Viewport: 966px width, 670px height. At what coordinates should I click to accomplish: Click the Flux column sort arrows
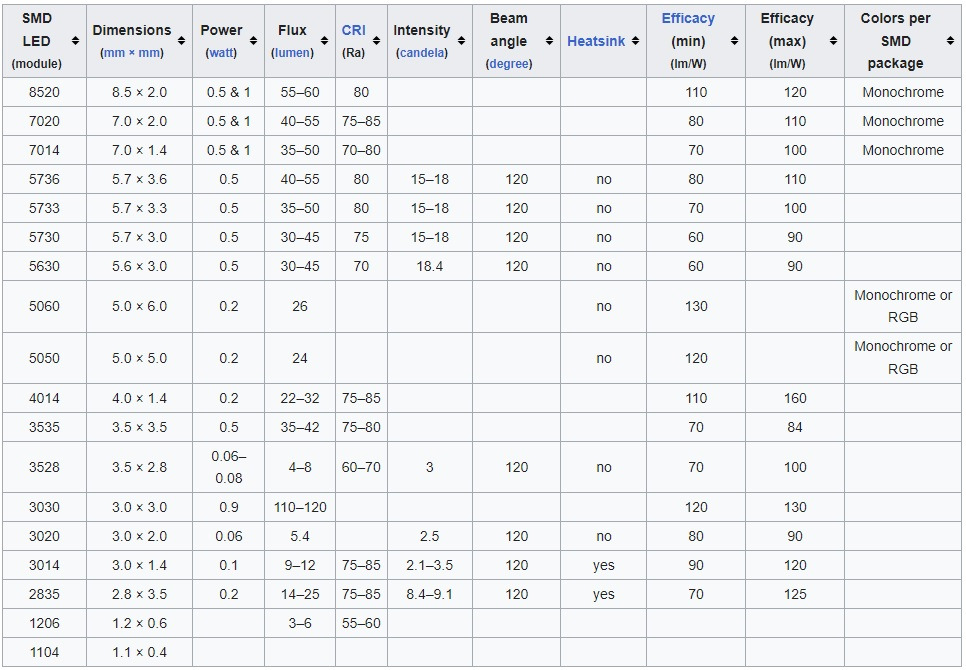(x=324, y=41)
